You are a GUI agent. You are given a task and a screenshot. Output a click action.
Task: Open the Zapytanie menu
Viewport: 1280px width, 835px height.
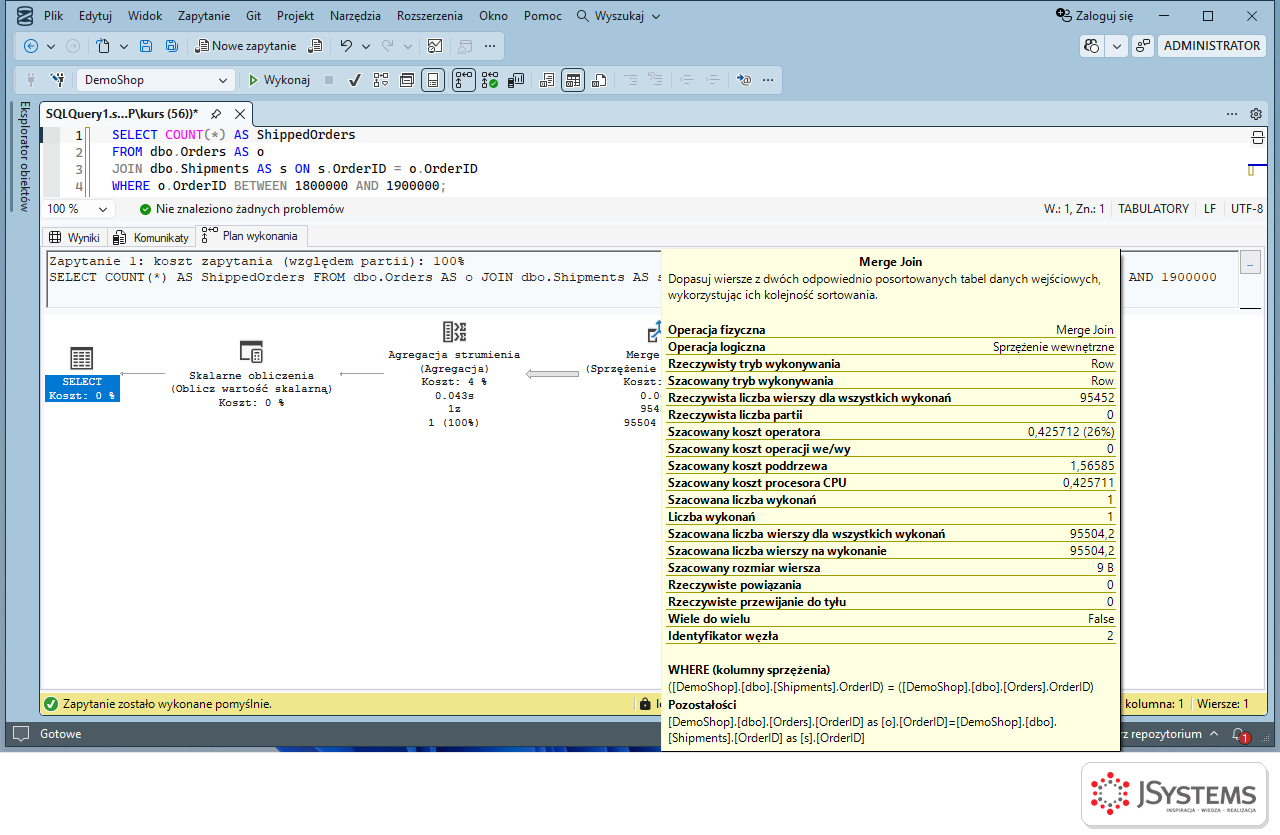(x=204, y=16)
